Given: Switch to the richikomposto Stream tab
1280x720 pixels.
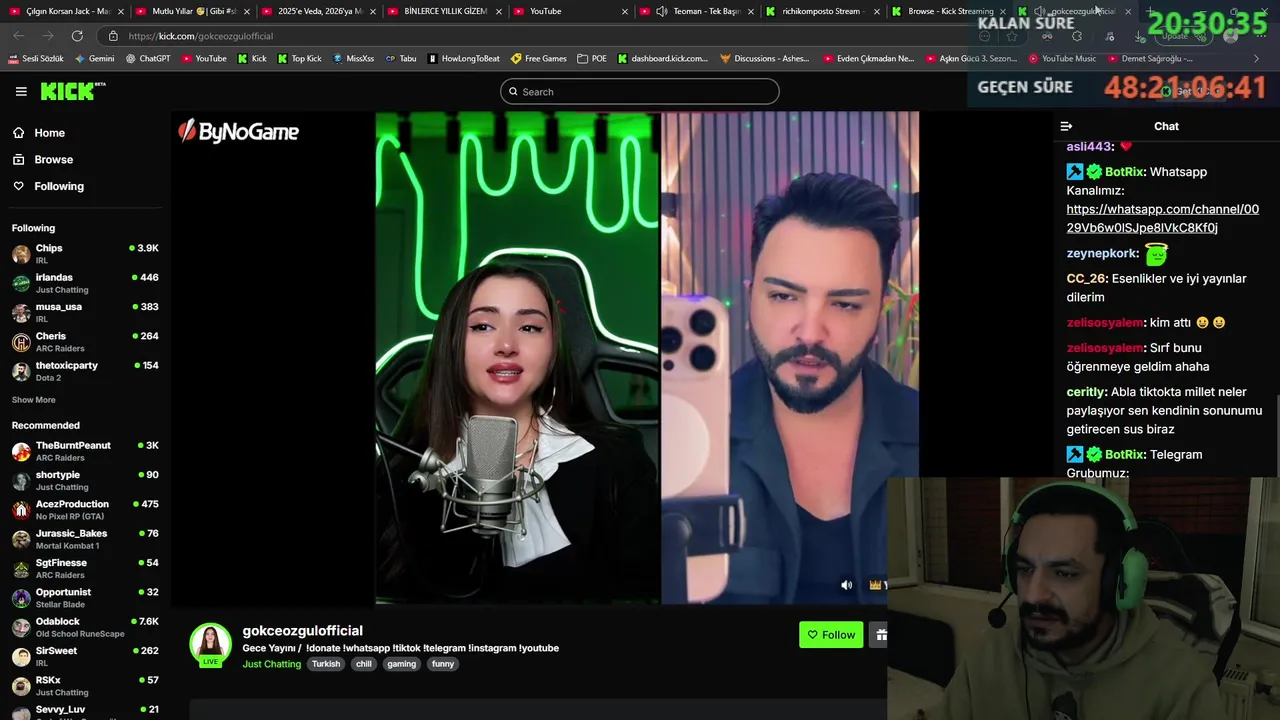Looking at the screenshot, I should pyautogui.click(x=822, y=11).
